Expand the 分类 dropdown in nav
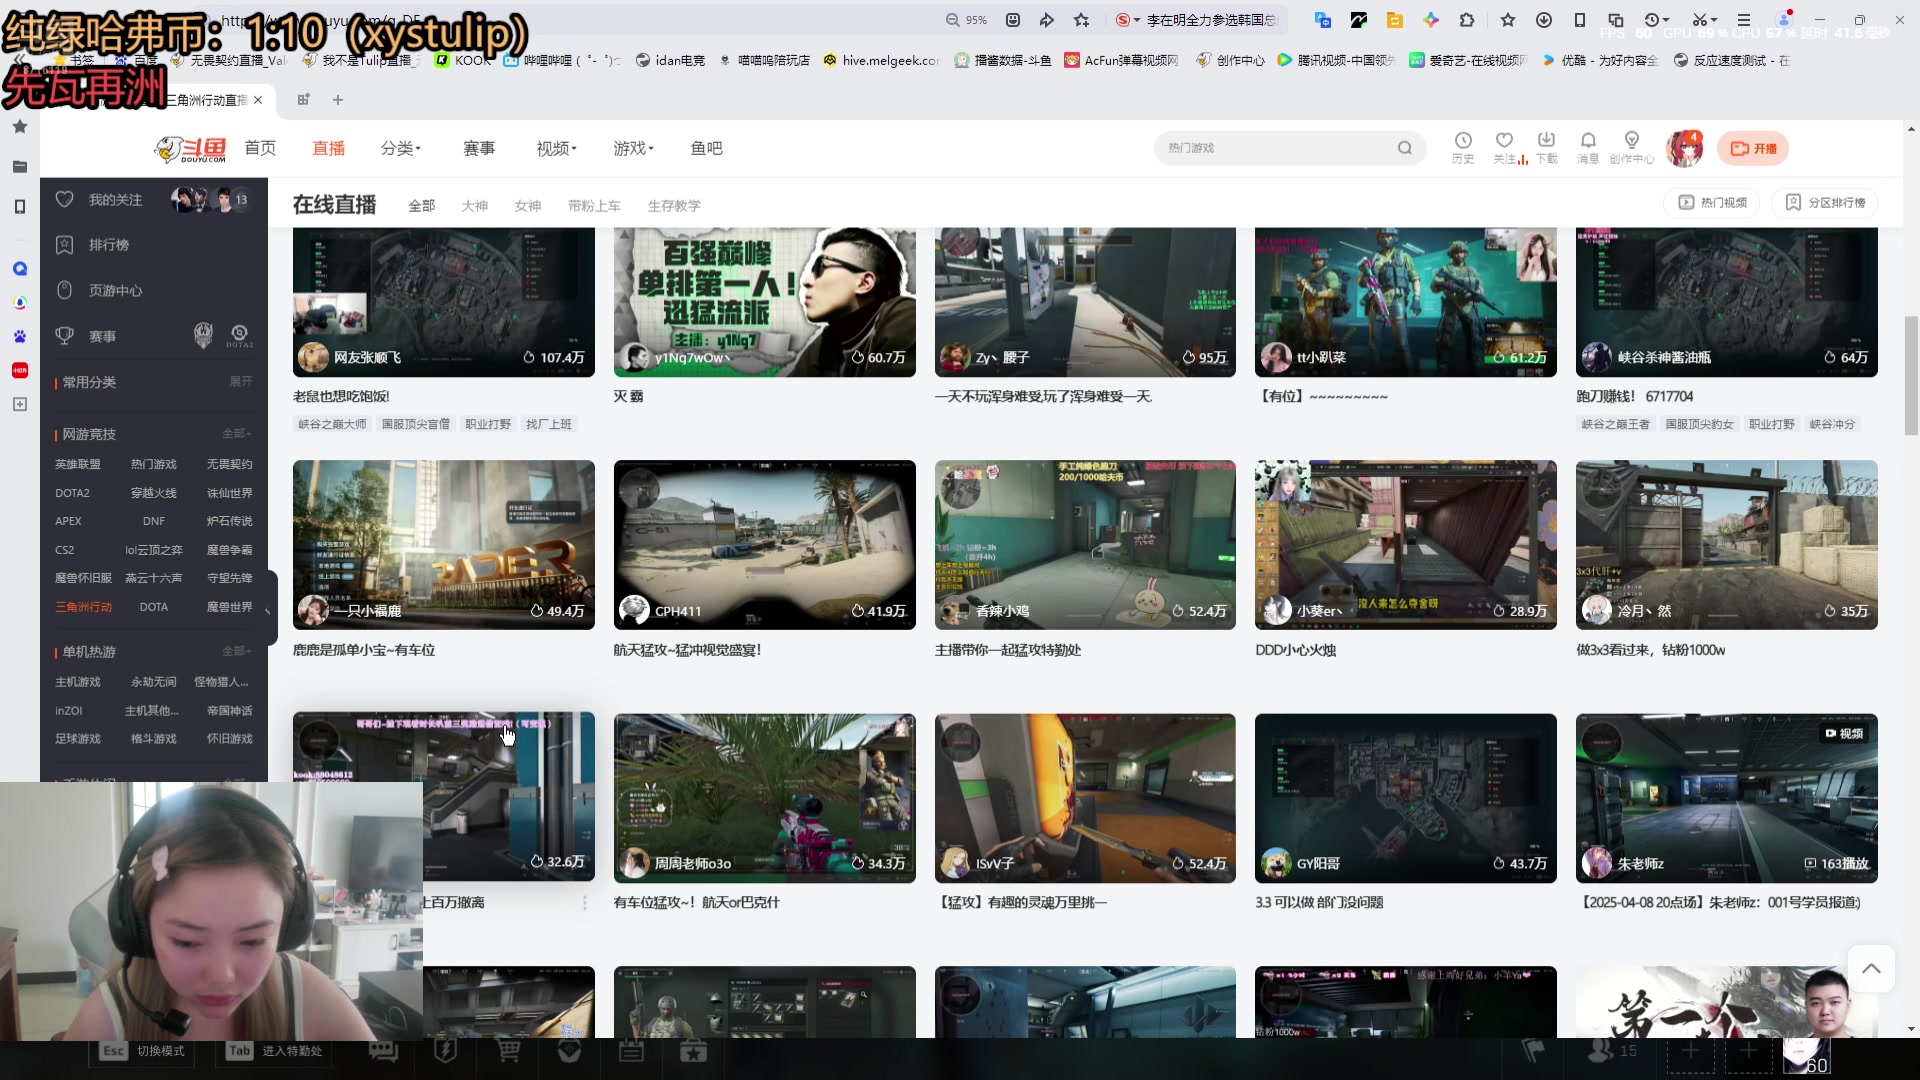This screenshot has height=1080, width=1920. click(401, 148)
